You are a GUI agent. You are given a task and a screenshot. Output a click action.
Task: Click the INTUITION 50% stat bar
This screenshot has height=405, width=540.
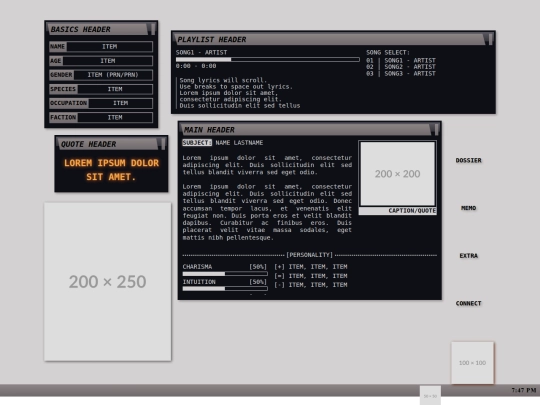(x=225, y=289)
